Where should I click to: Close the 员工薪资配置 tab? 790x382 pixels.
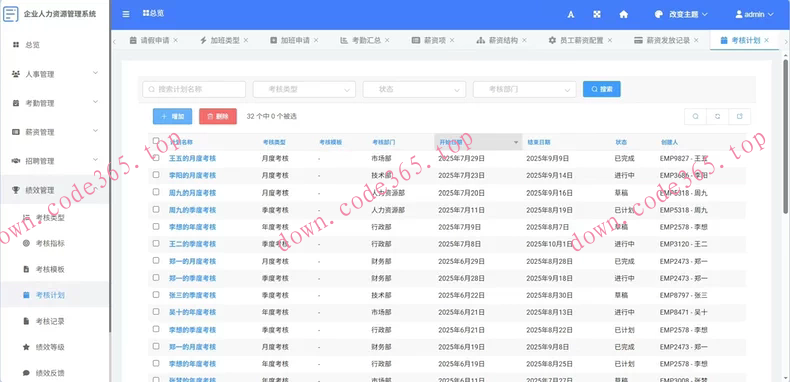pyautogui.click(x=610, y=40)
